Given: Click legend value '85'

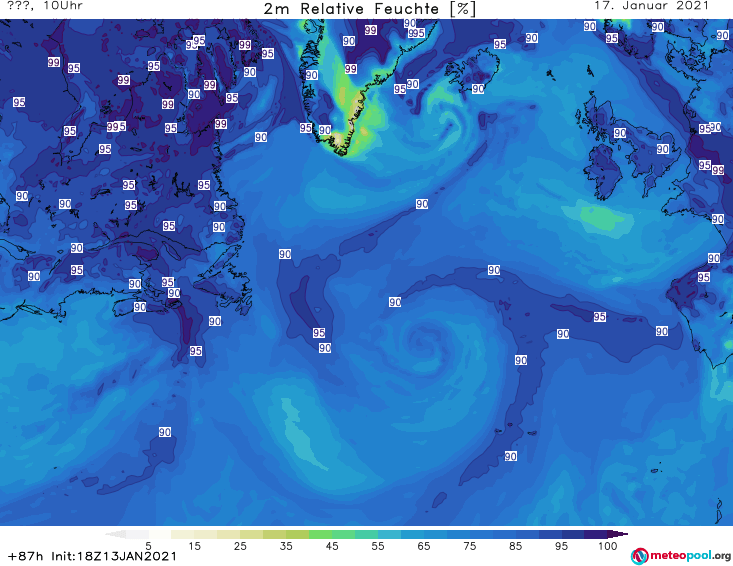Looking at the screenshot, I should click(x=515, y=546).
